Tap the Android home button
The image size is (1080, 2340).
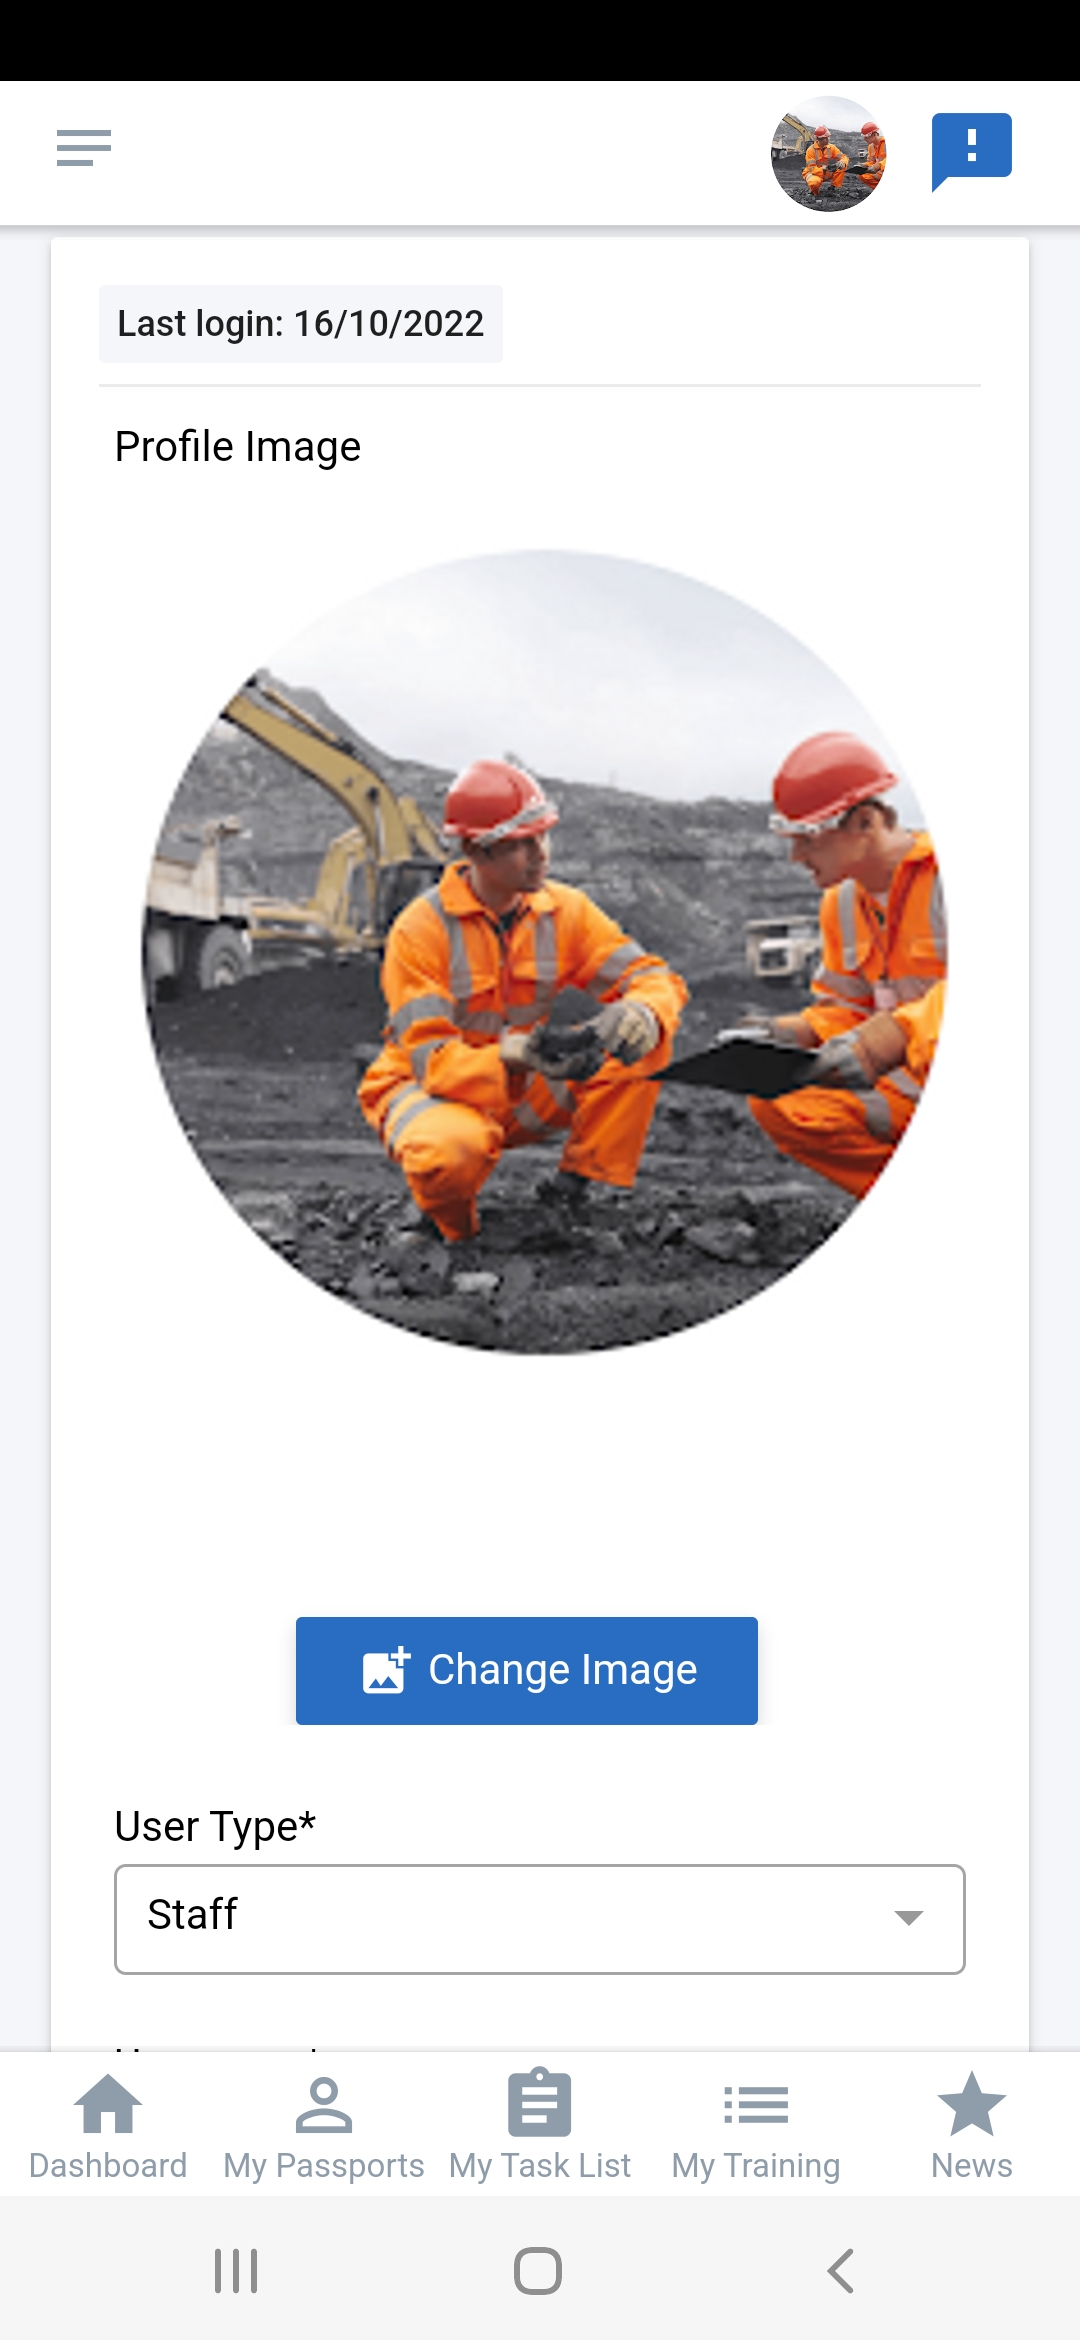[538, 2271]
